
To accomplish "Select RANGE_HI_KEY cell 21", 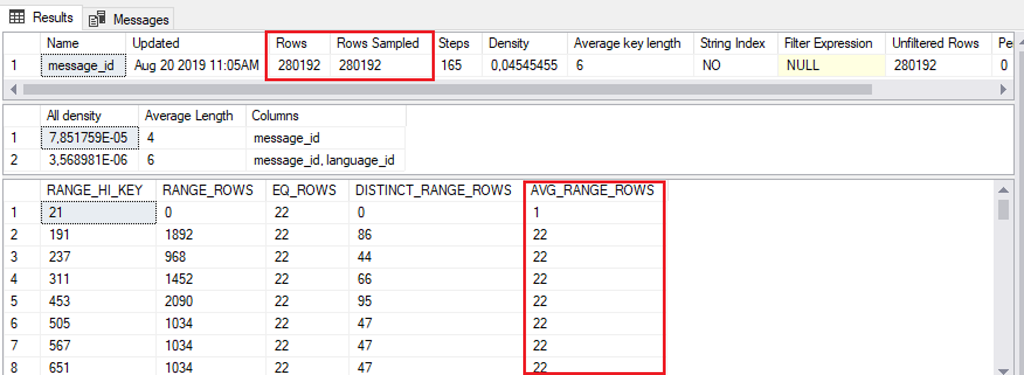I will [98, 212].
